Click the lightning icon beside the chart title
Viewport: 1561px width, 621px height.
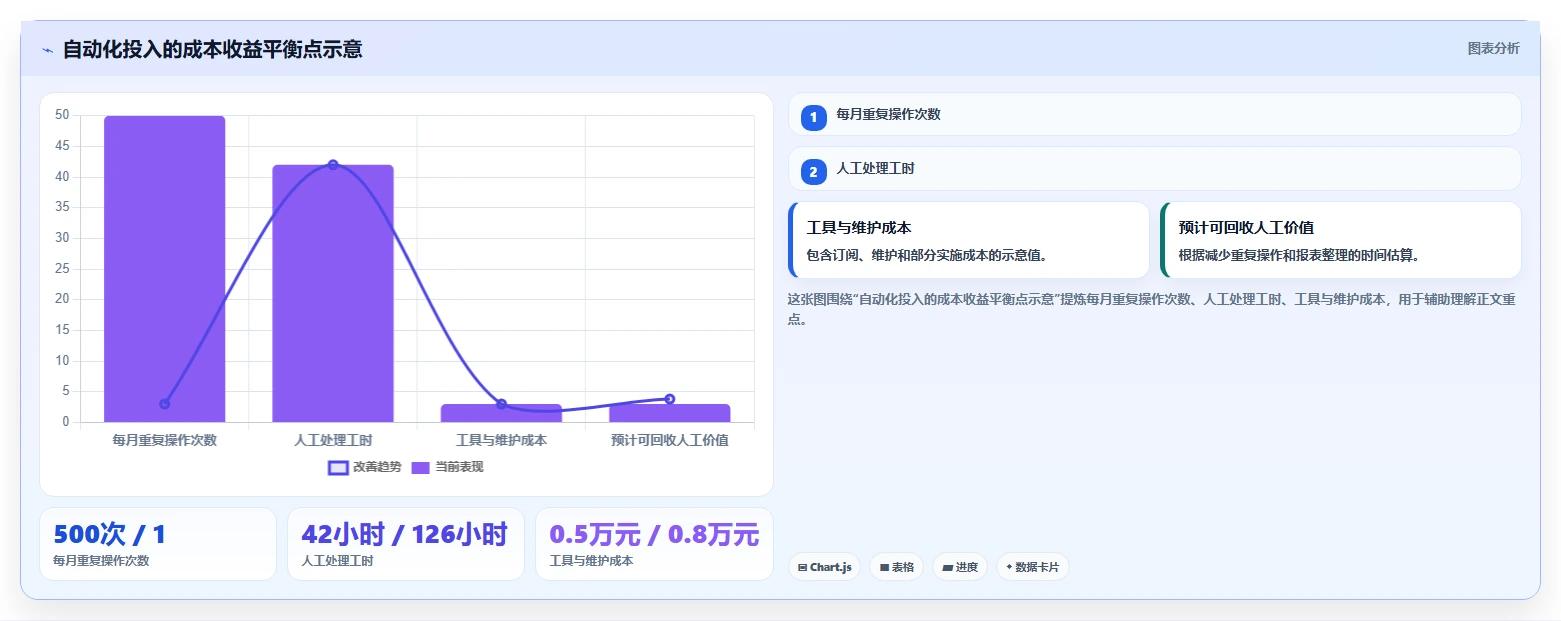pyautogui.click(x=47, y=50)
